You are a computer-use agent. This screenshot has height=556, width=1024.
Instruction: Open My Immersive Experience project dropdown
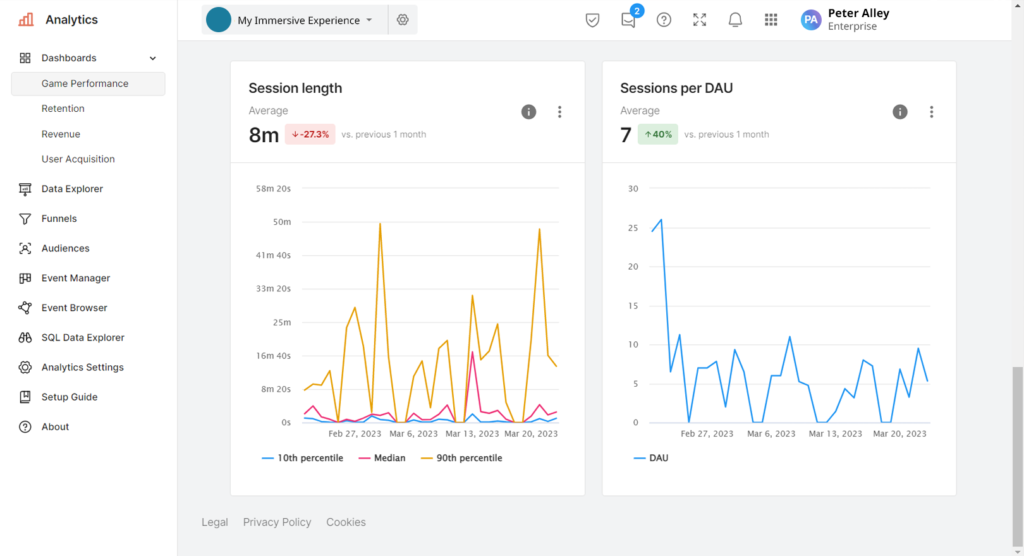tap(295, 20)
